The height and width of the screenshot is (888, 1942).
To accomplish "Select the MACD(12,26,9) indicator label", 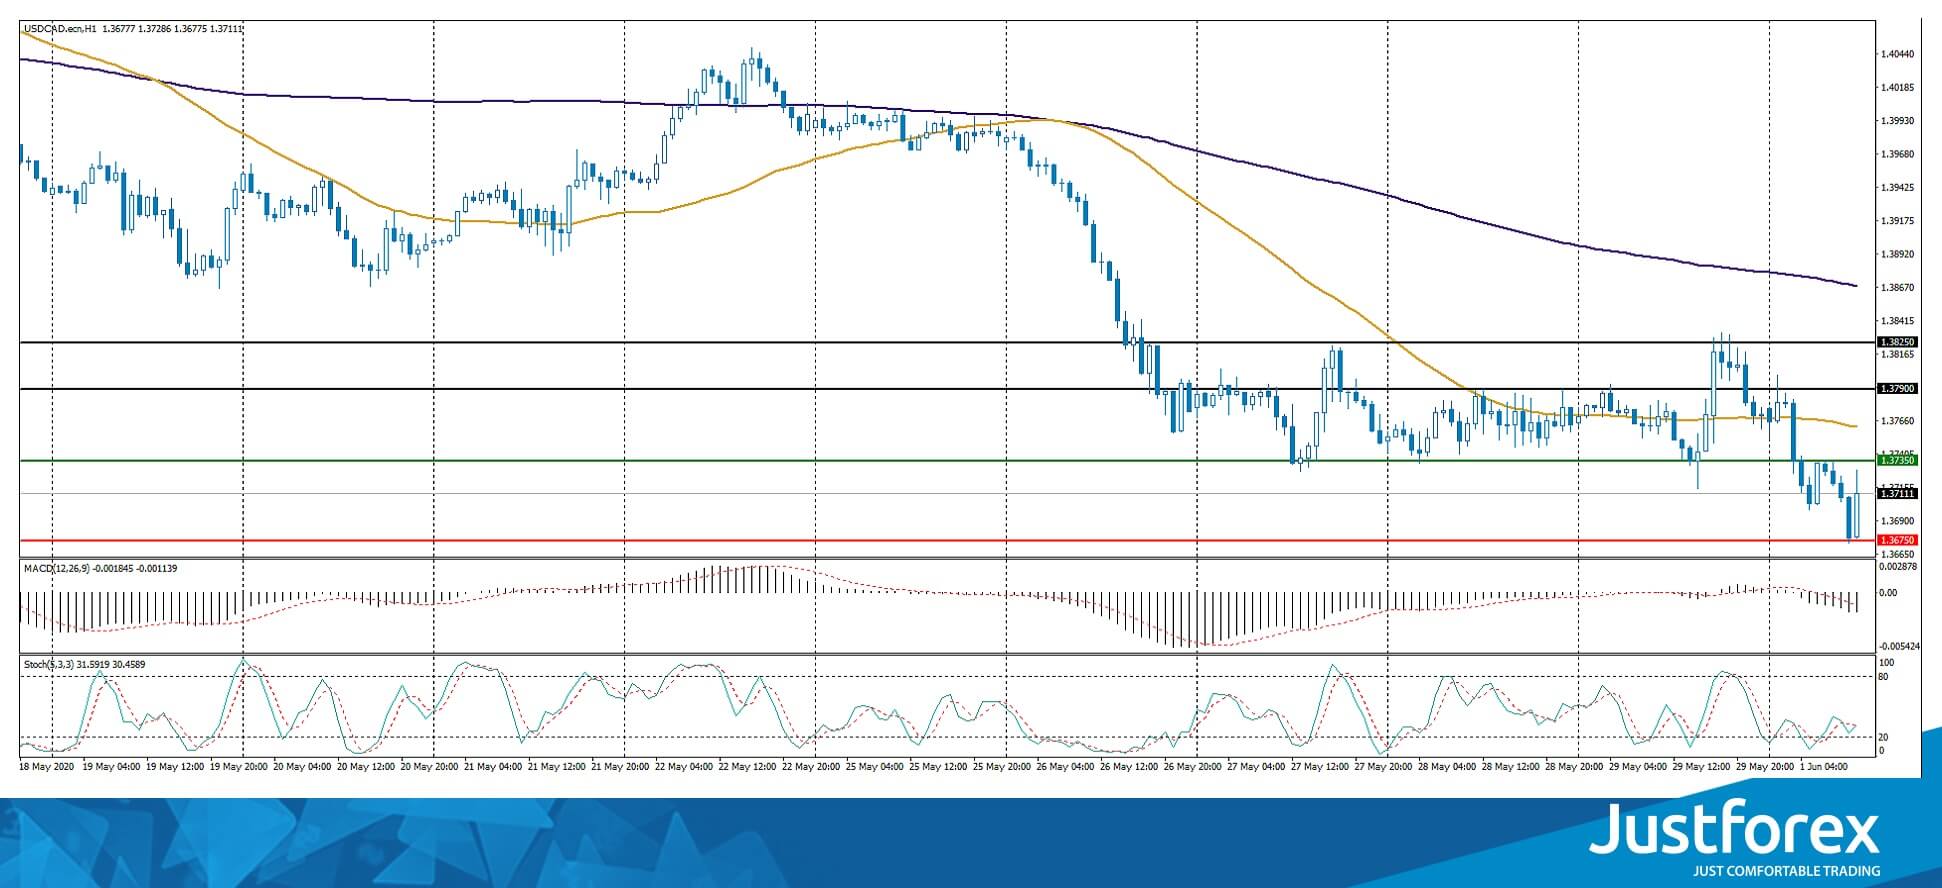I will (x=58, y=569).
